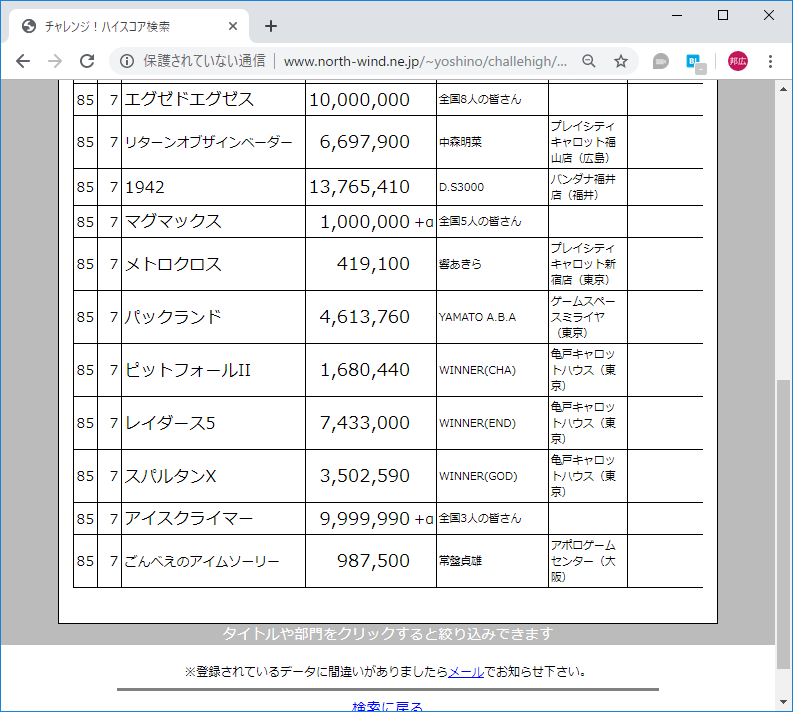Click the score 1,680,440
Viewport: 793px width, 712px height.
point(365,370)
